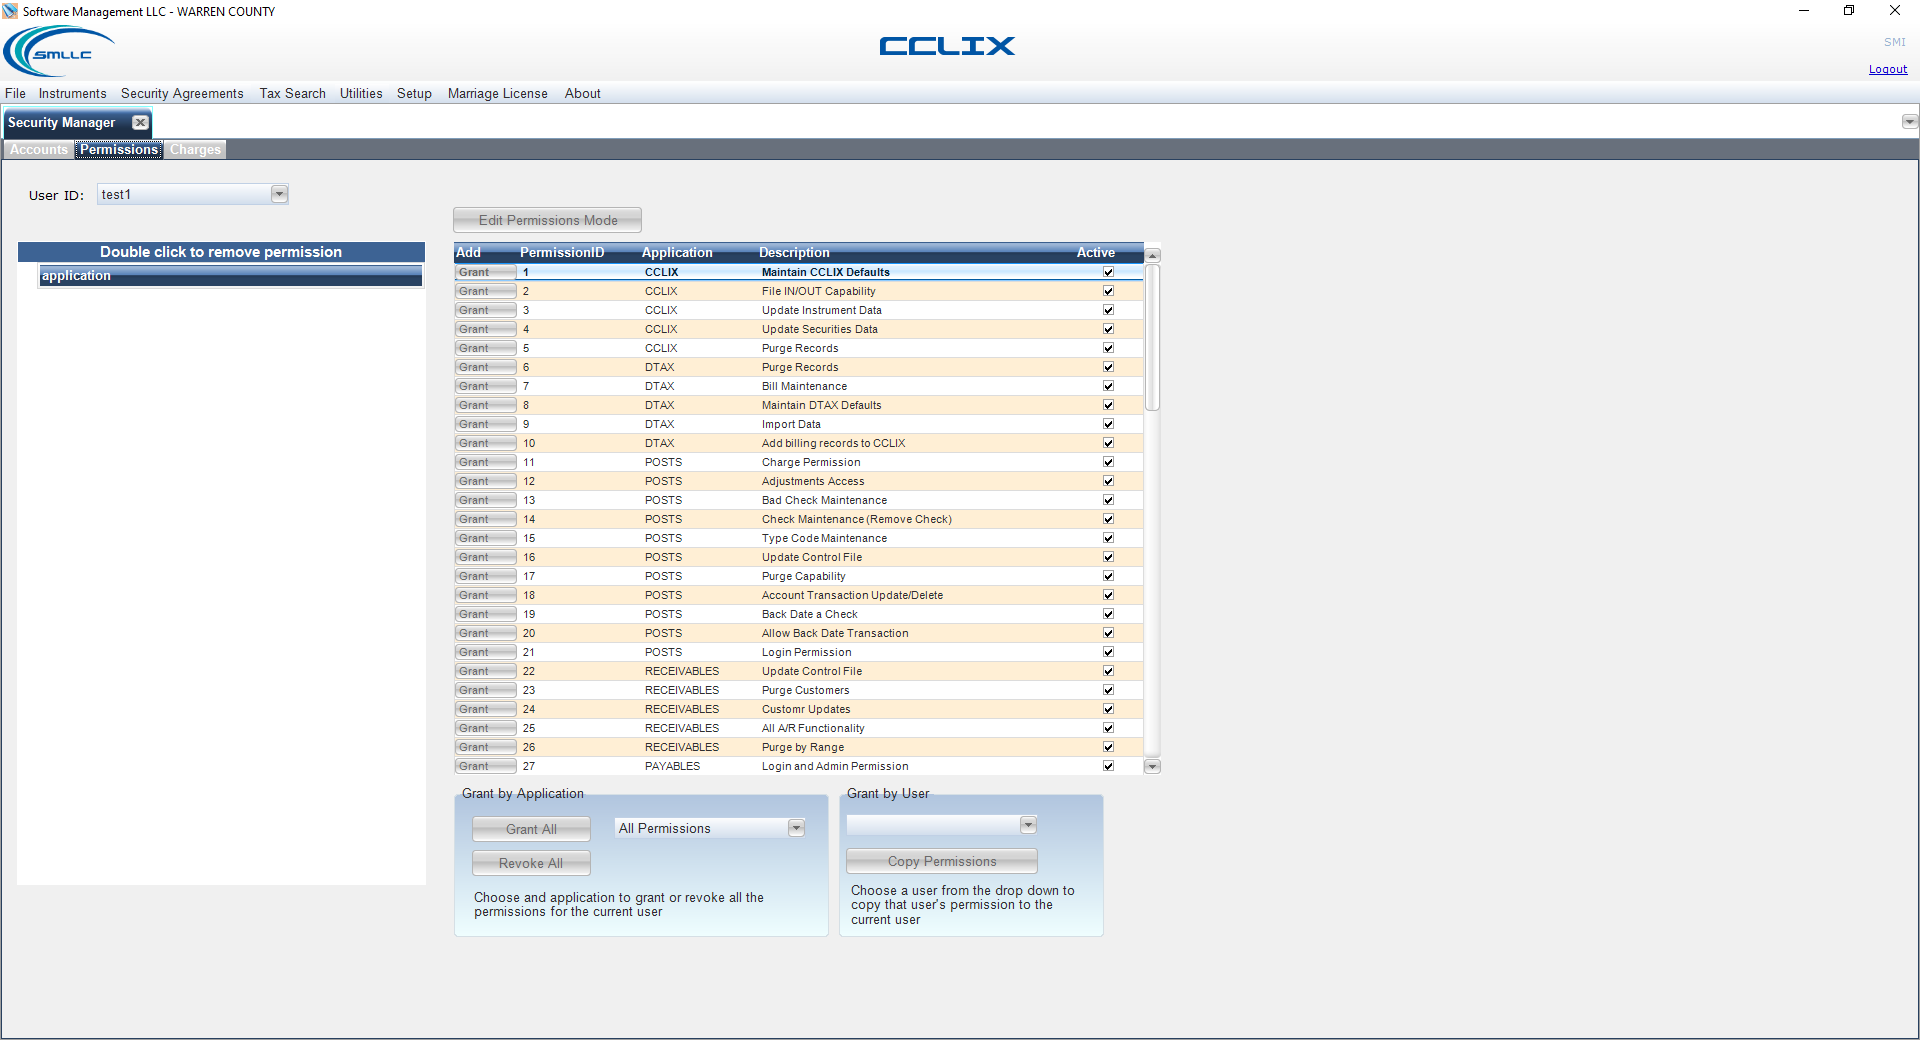Open the Security Agreements menu
This screenshot has width=1920, height=1040.
(182, 93)
